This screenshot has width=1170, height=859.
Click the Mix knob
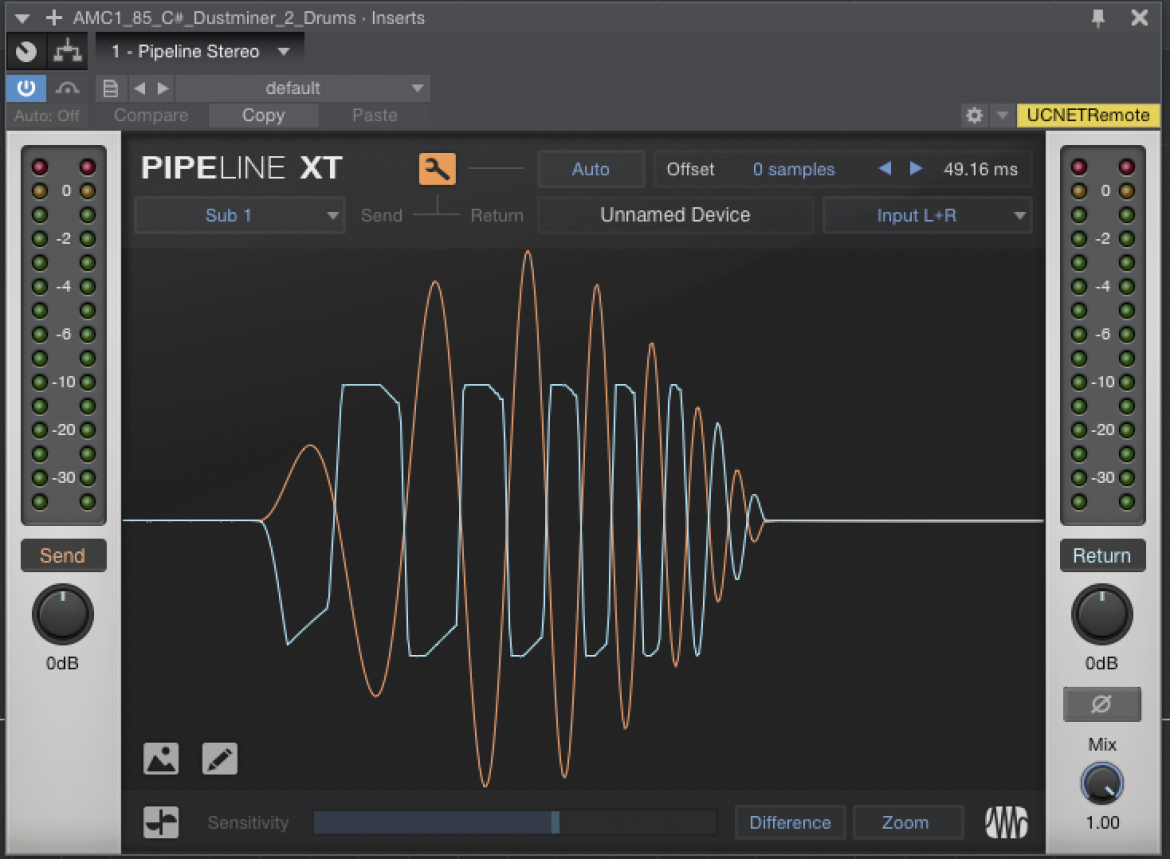pos(1102,783)
